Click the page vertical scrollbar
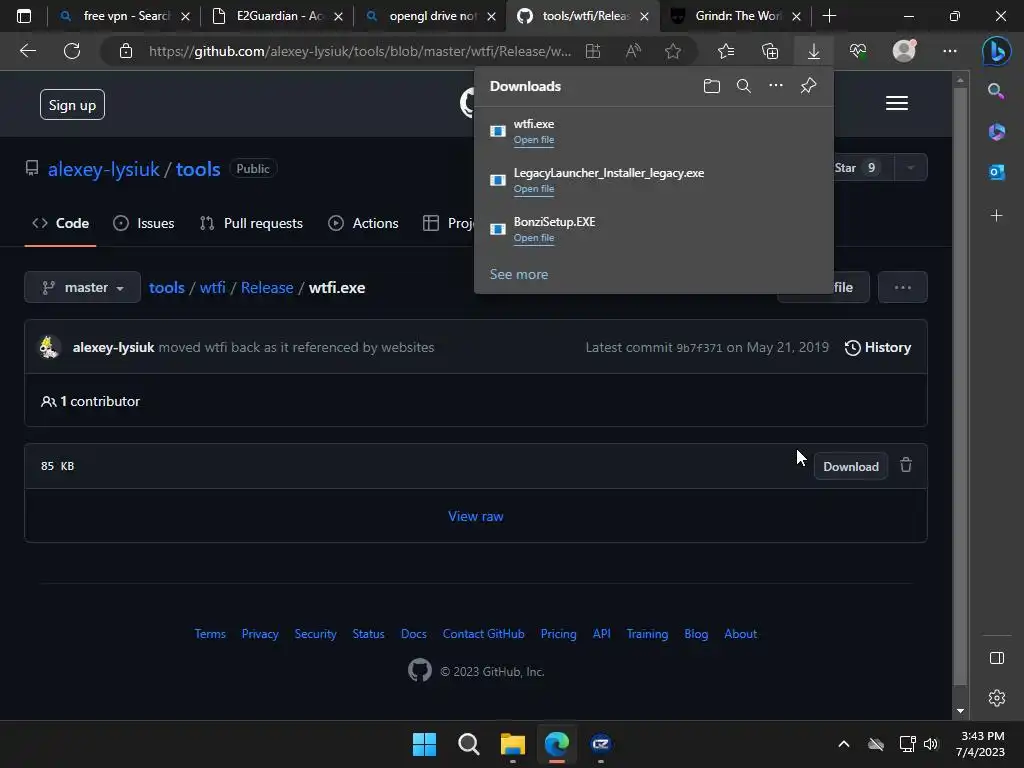 [960, 387]
